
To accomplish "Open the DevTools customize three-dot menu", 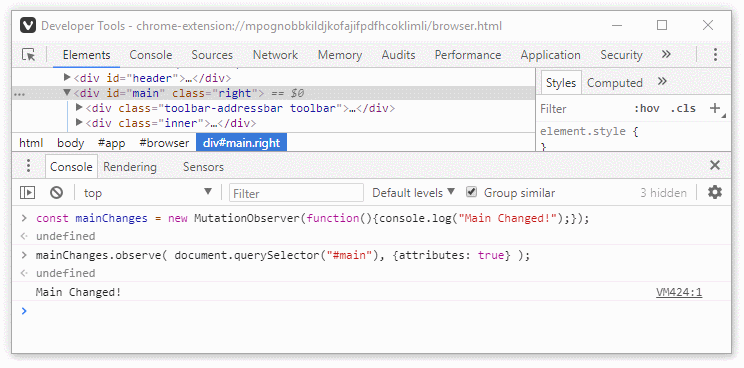I will [x=715, y=55].
